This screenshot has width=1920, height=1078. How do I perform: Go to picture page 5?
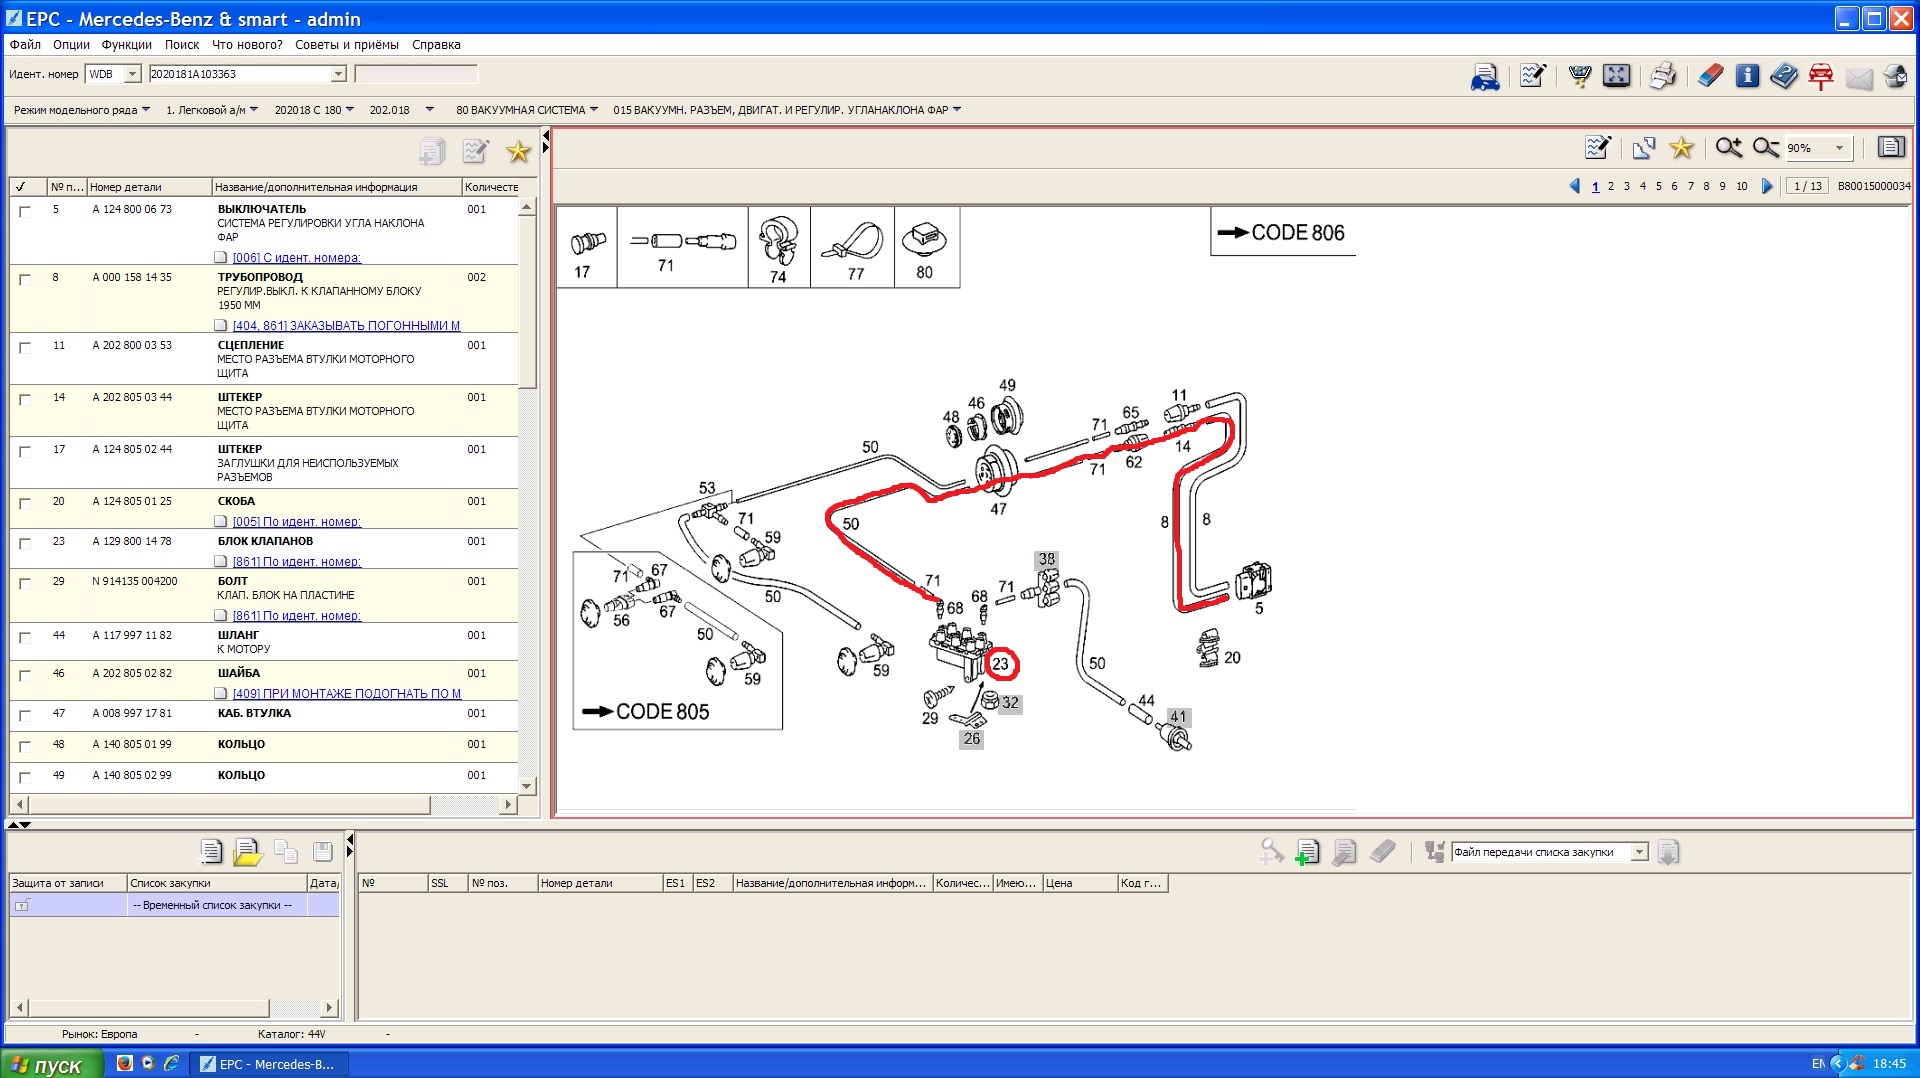(1658, 186)
